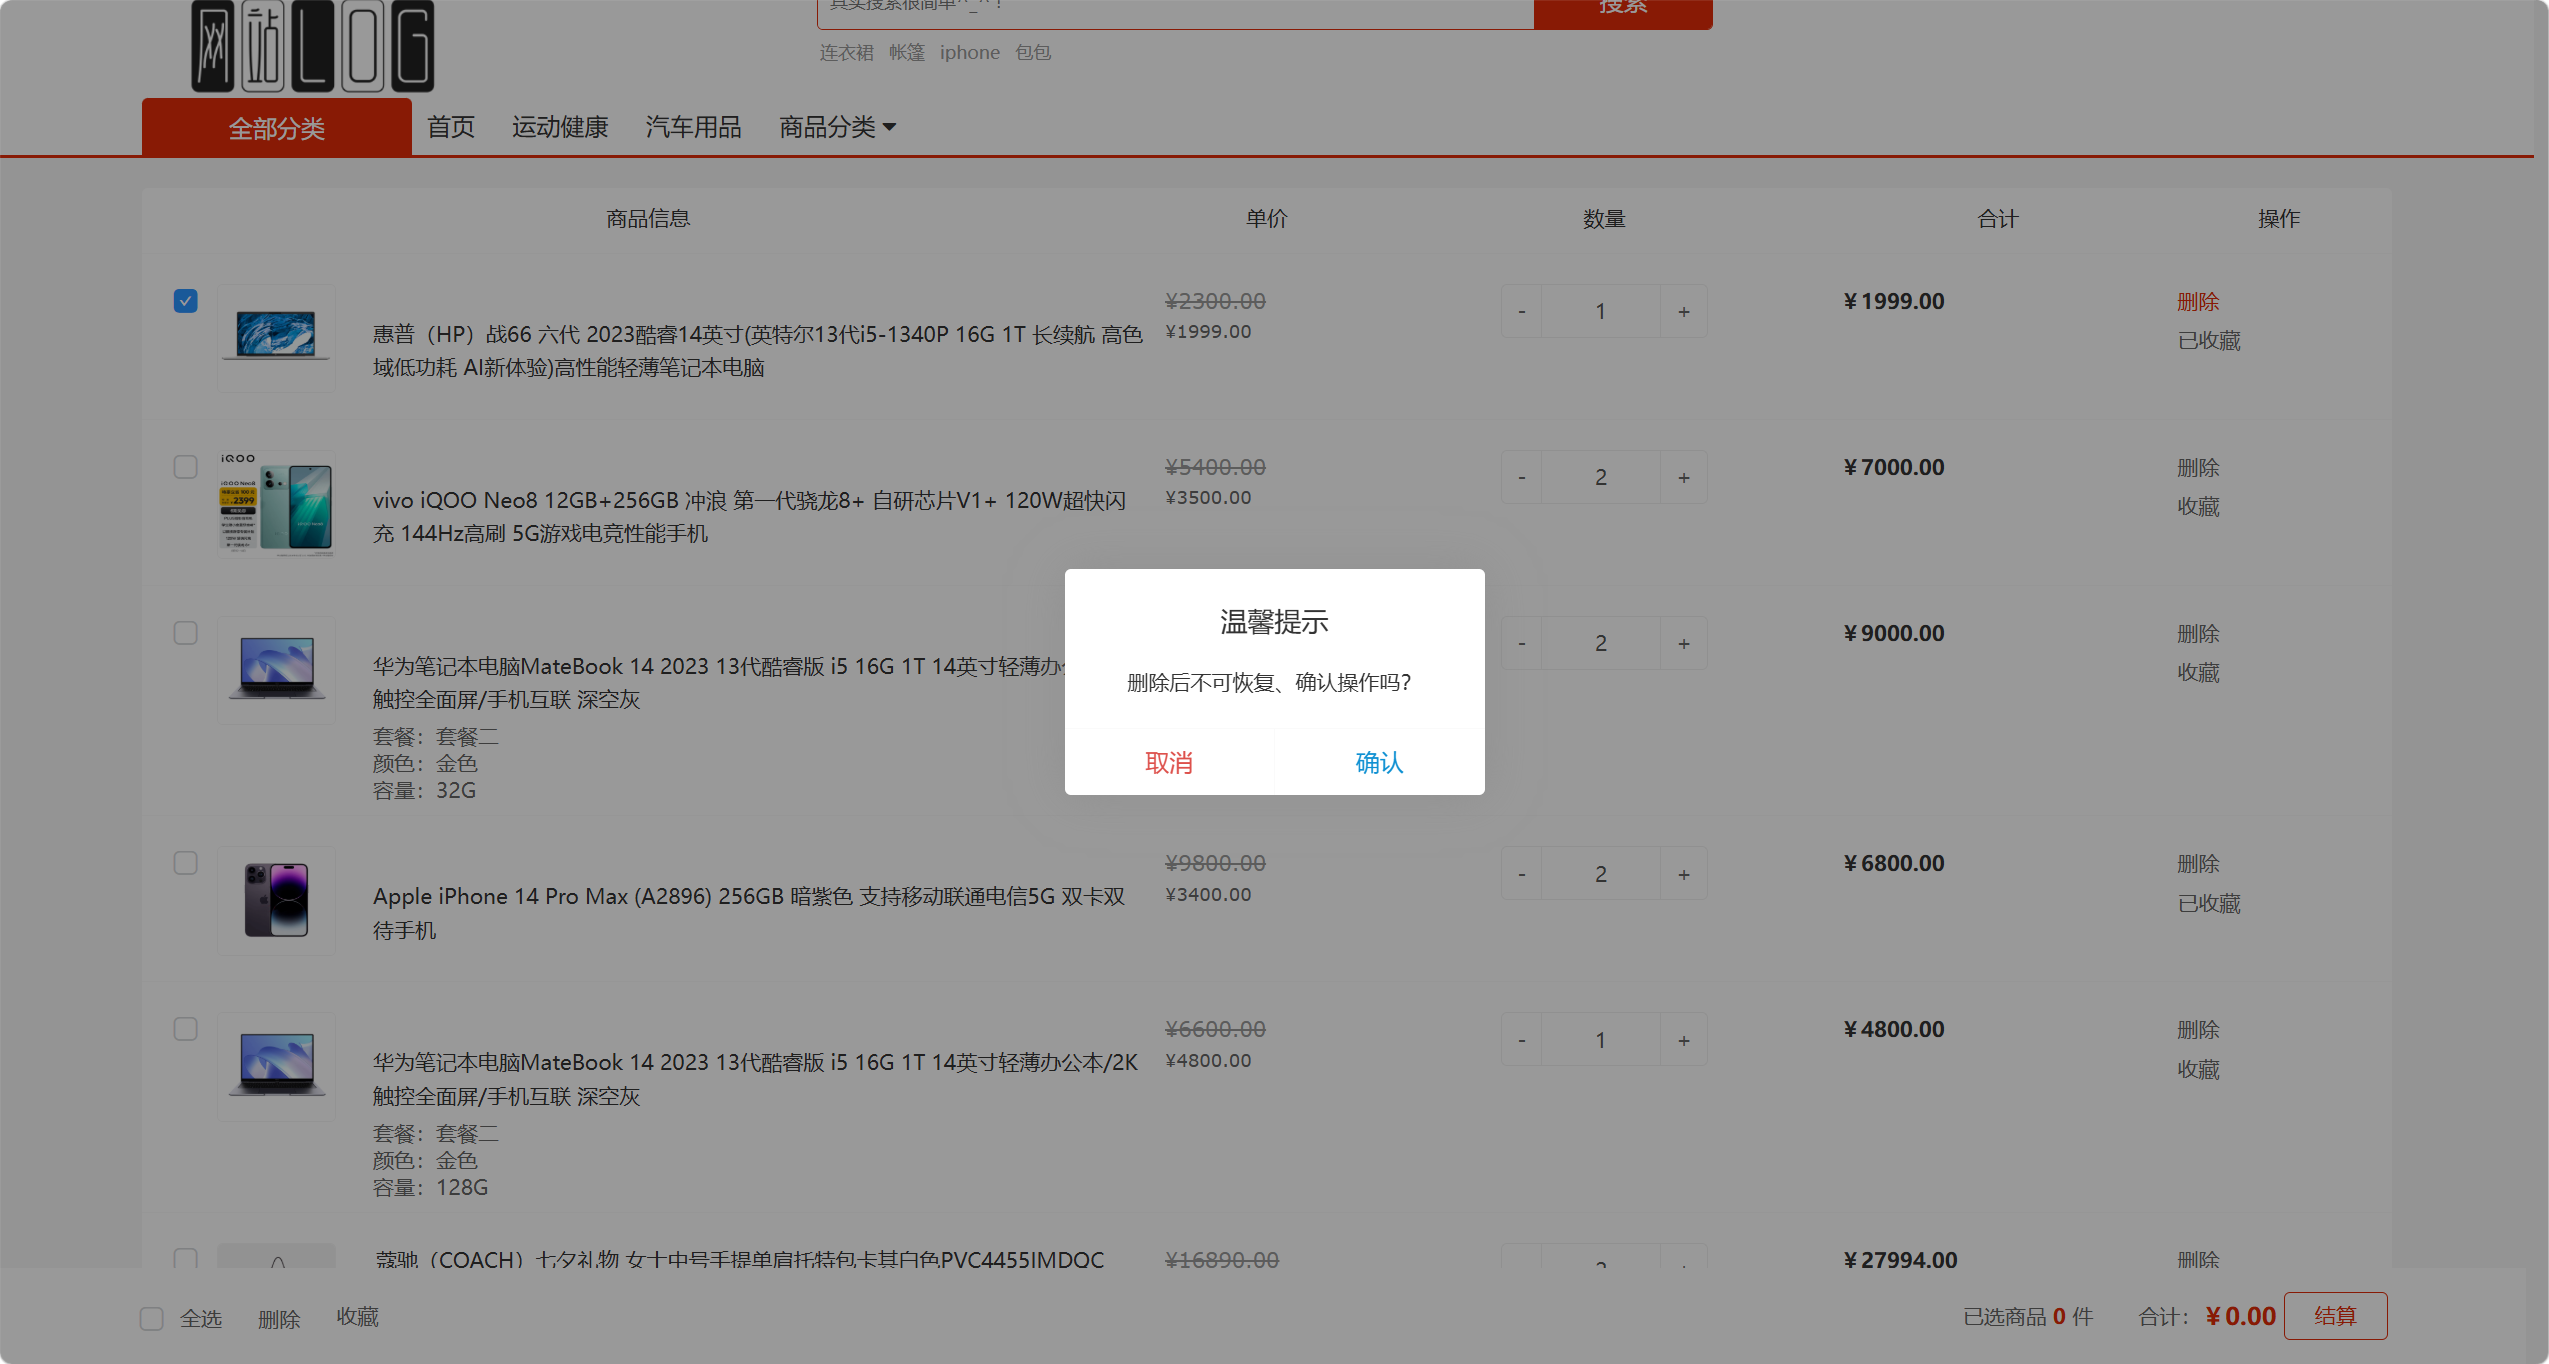Uncheck the HP 战66 laptop checkbox
The width and height of the screenshot is (2549, 1364).
click(x=186, y=301)
